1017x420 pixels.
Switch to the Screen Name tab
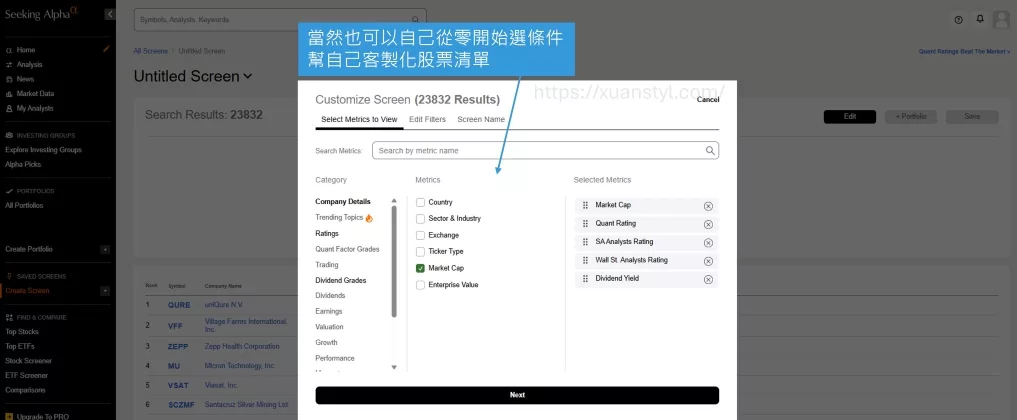pyautogui.click(x=481, y=119)
